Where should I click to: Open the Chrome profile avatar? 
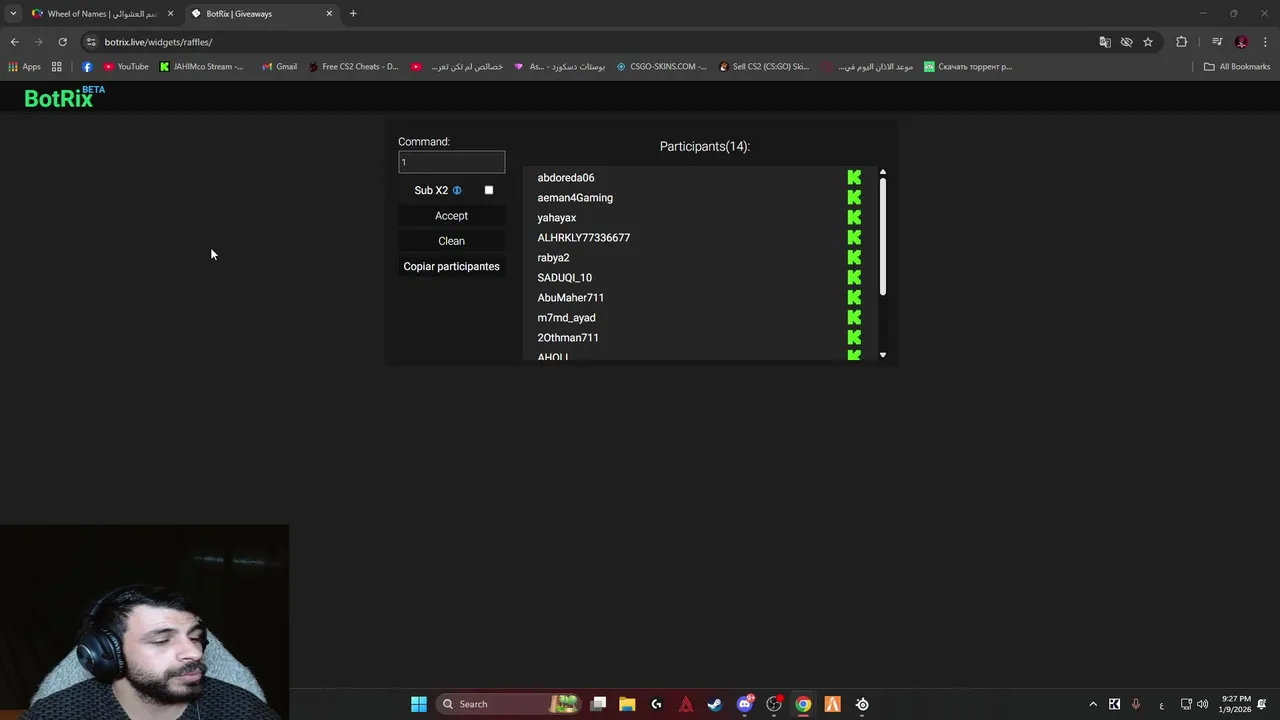click(1241, 42)
